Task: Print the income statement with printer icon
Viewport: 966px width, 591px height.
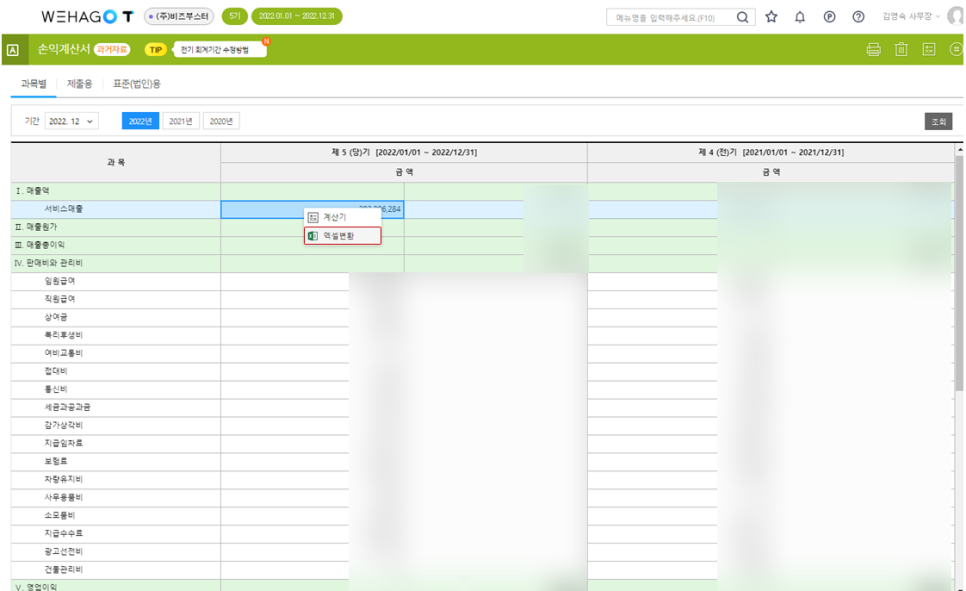Action: click(x=874, y=49)
